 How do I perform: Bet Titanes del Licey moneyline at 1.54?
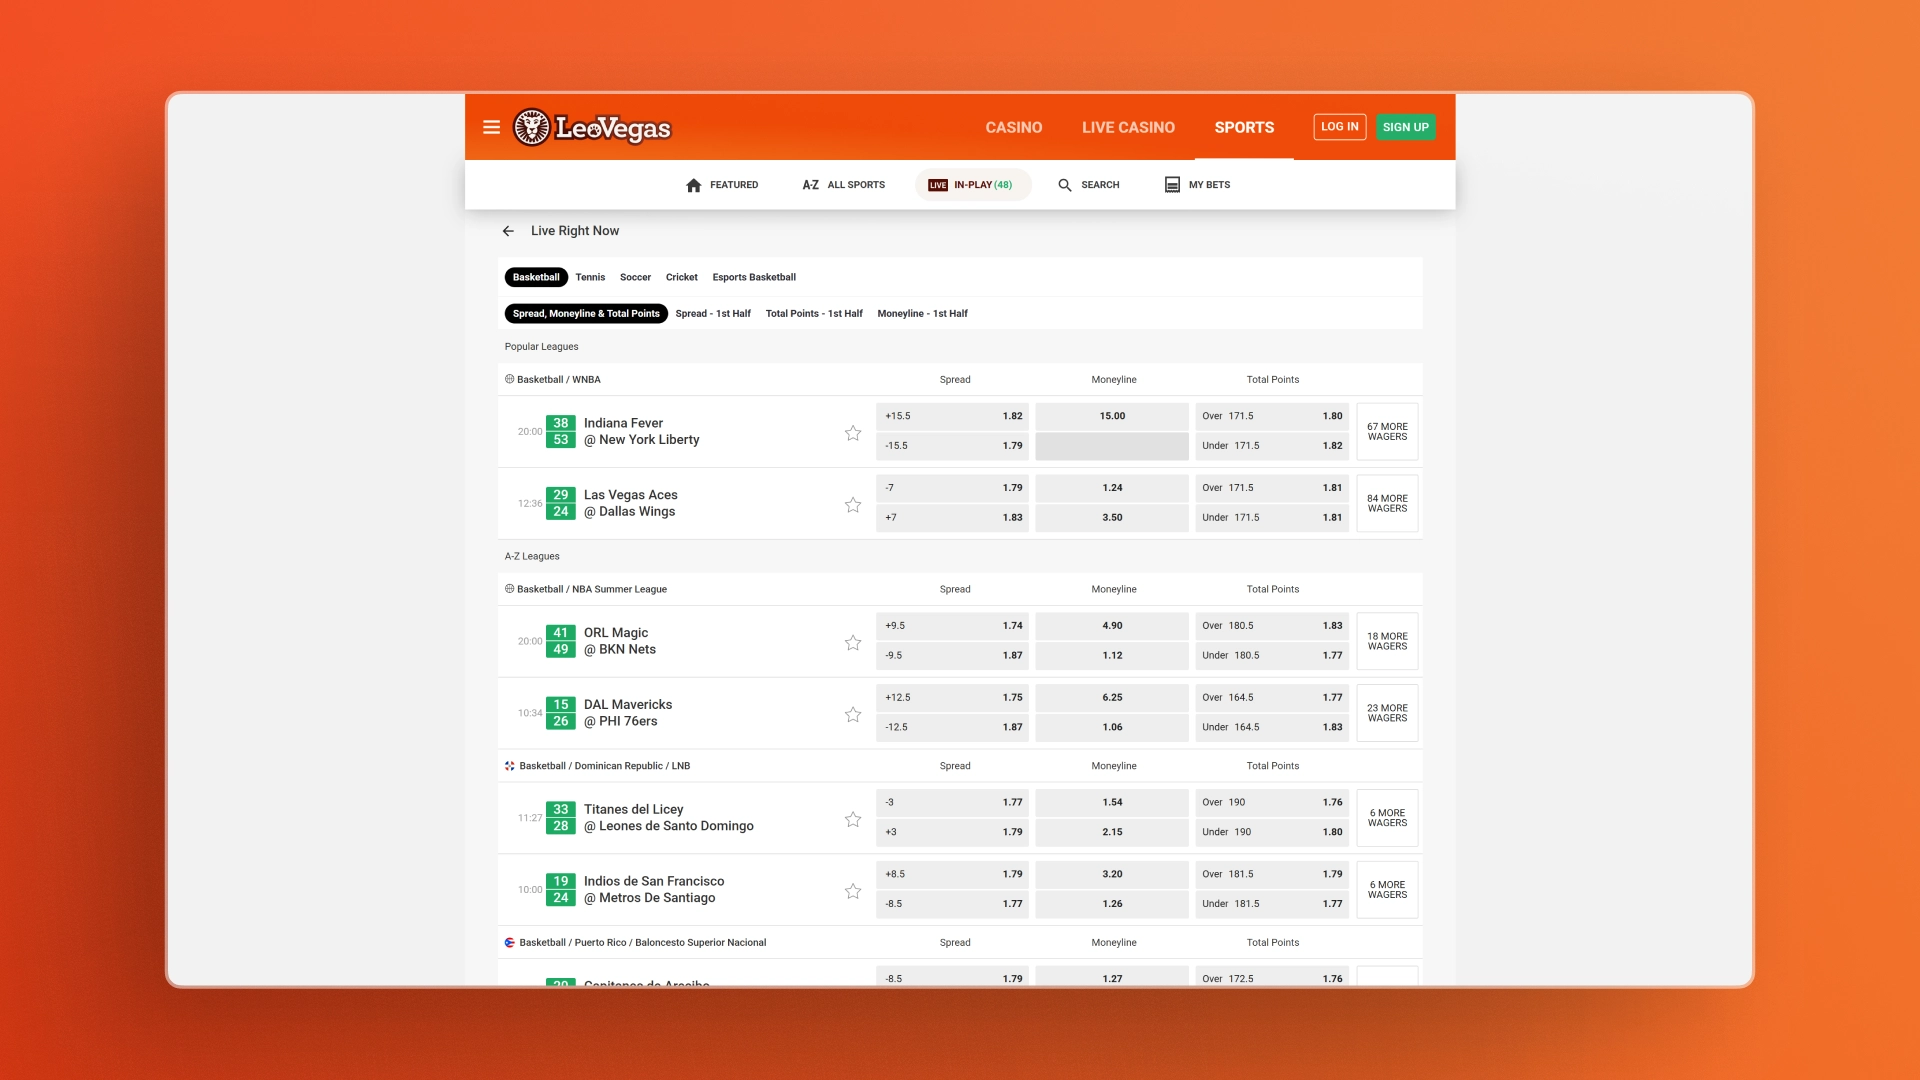click(x=1112, y=802)
